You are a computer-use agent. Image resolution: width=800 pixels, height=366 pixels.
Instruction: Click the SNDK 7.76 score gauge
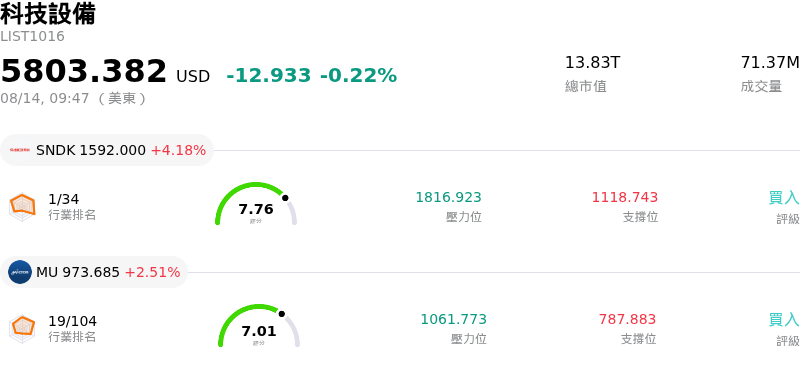click(x=256, y=204)
